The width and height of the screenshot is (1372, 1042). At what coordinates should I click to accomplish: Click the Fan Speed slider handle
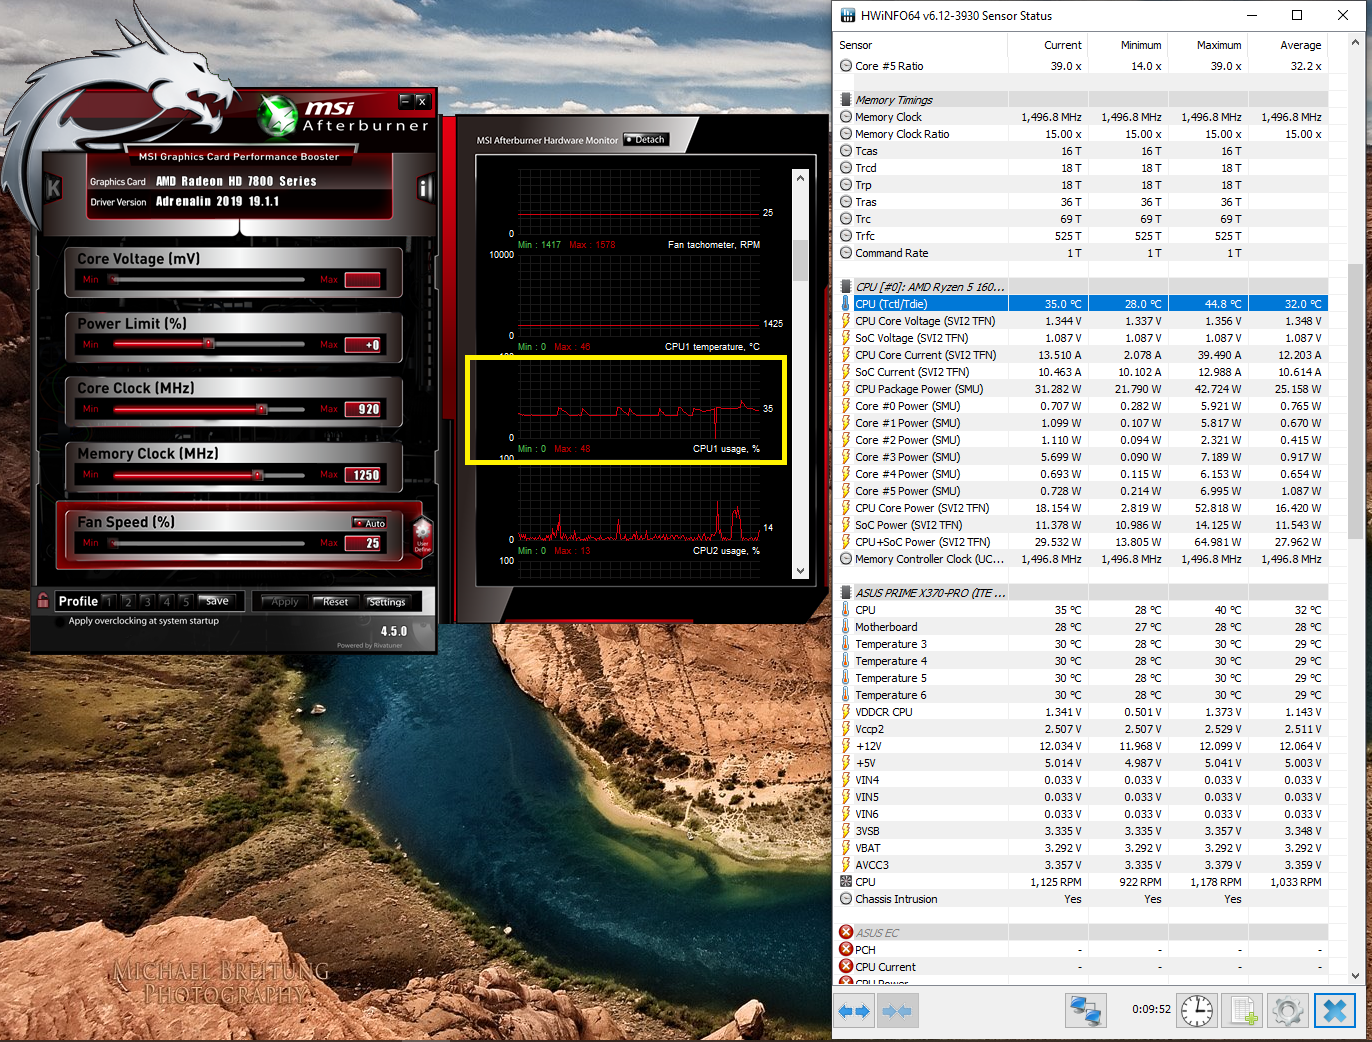click(x=113, y=543)
